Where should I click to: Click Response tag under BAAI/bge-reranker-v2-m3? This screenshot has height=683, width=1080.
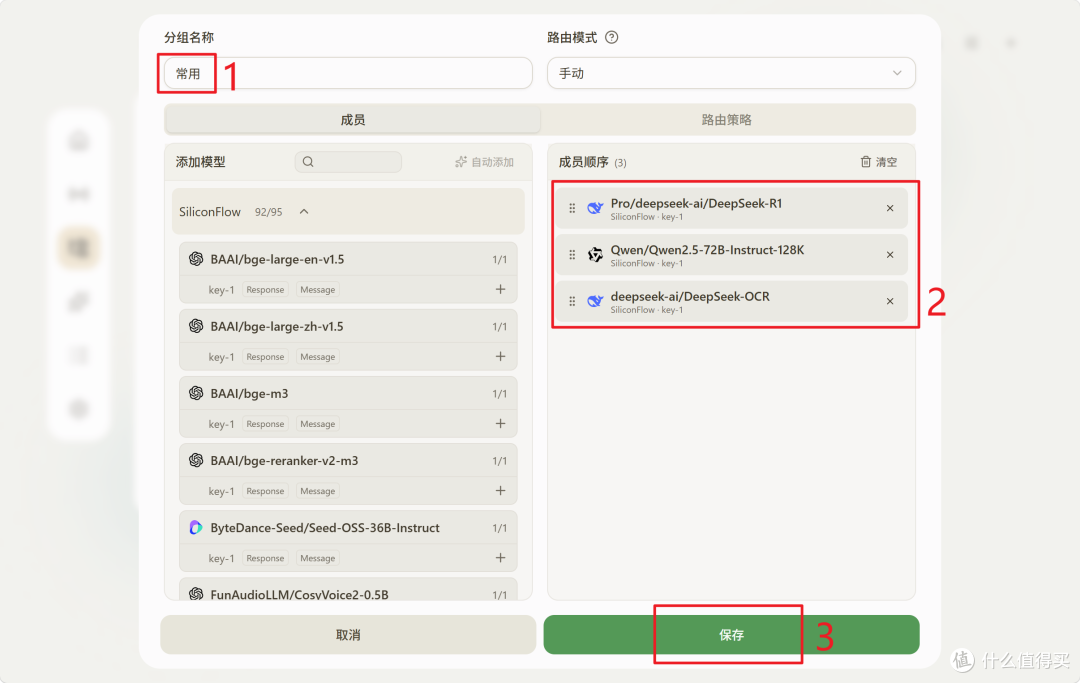click(x=265, y=491)
